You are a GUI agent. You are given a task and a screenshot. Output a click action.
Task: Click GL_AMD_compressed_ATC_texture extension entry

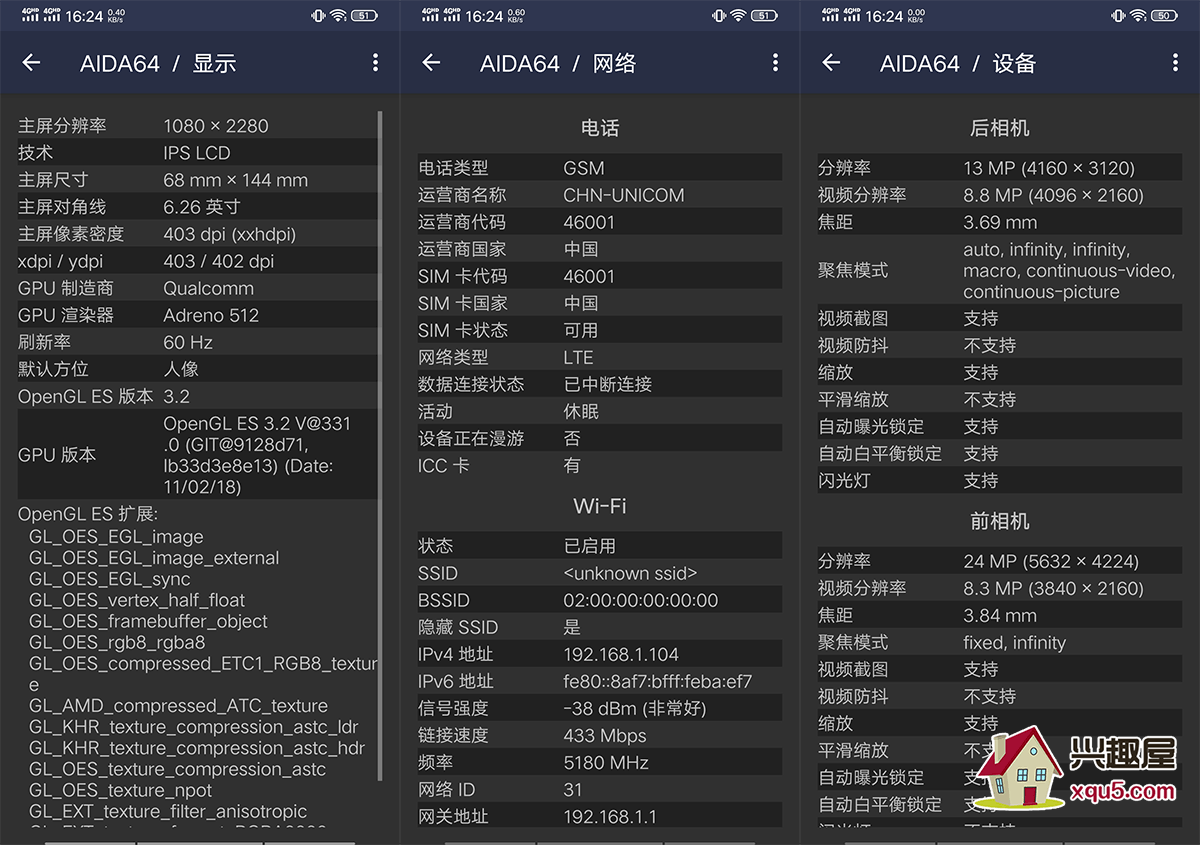coord(178,706)
